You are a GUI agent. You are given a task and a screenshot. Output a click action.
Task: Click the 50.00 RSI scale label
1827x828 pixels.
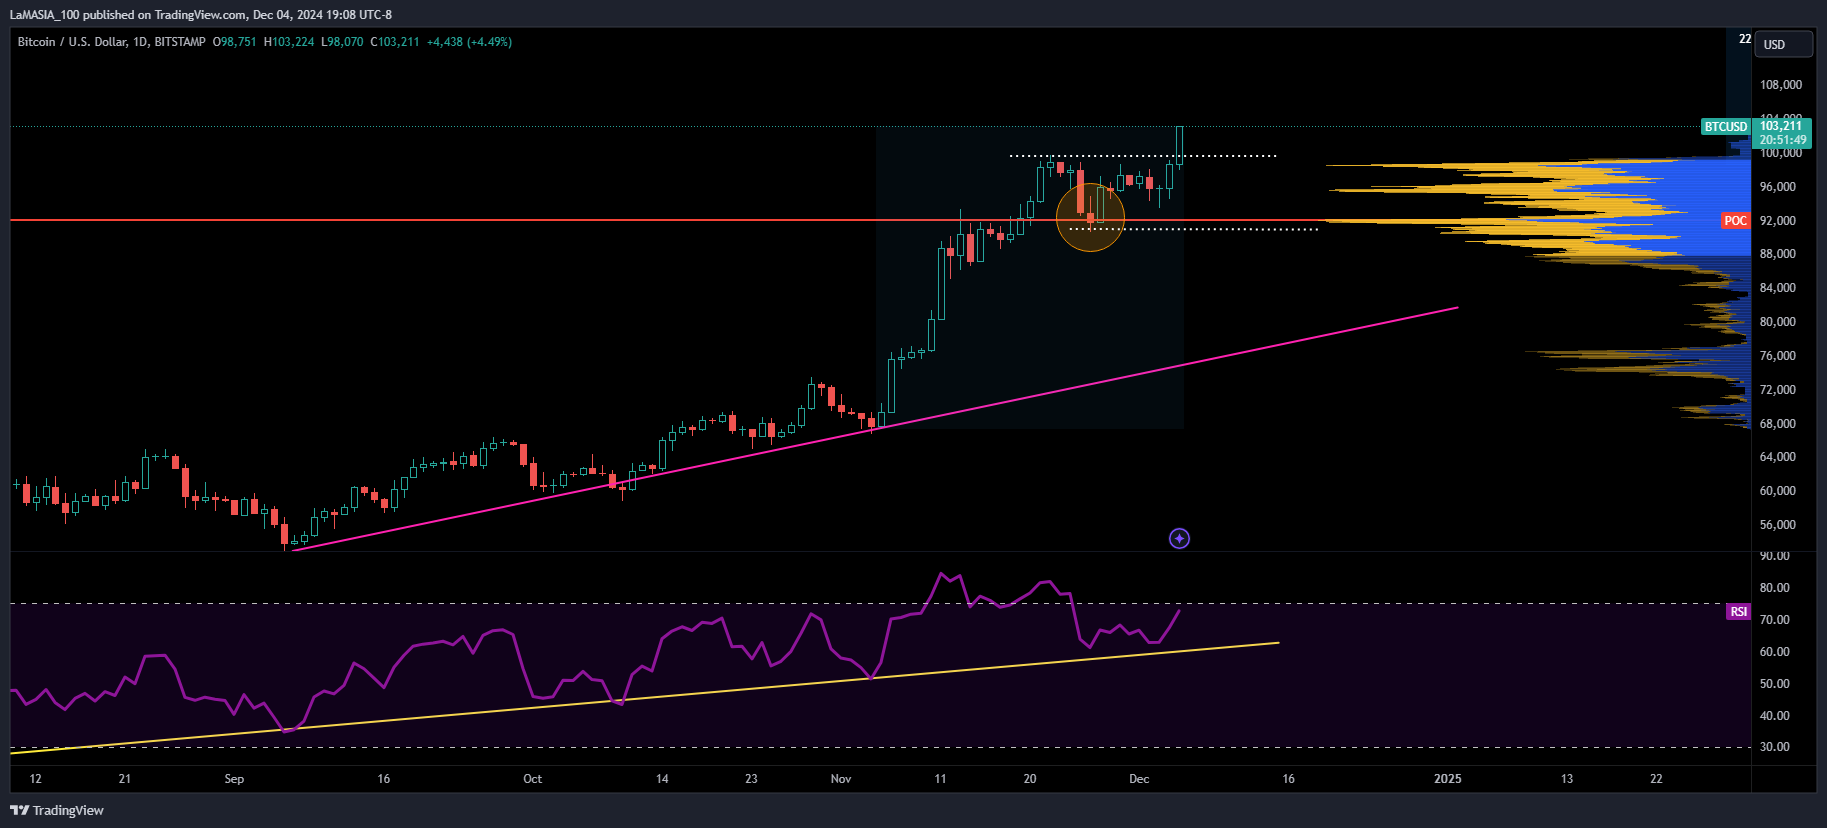pos(1775,684)
